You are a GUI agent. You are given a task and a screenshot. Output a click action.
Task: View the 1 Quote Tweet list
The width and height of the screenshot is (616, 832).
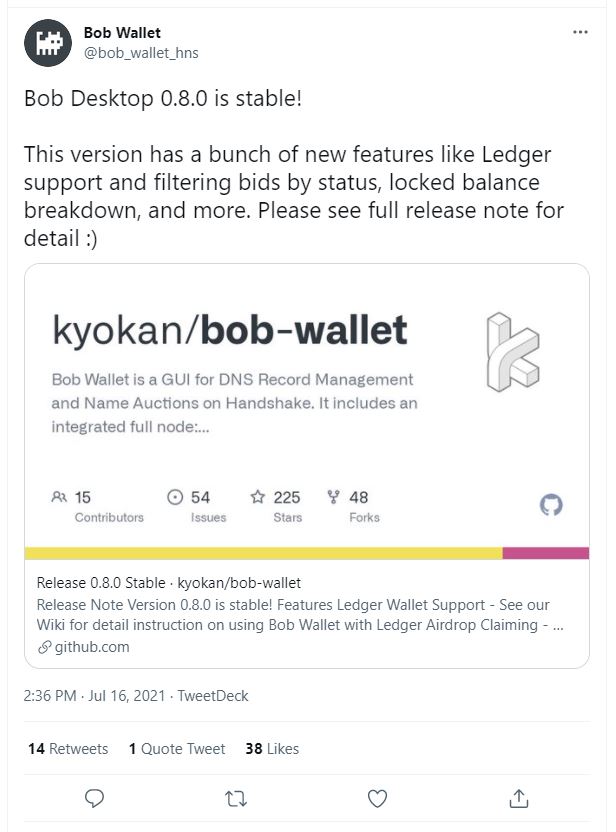click(x=177, y=748)
